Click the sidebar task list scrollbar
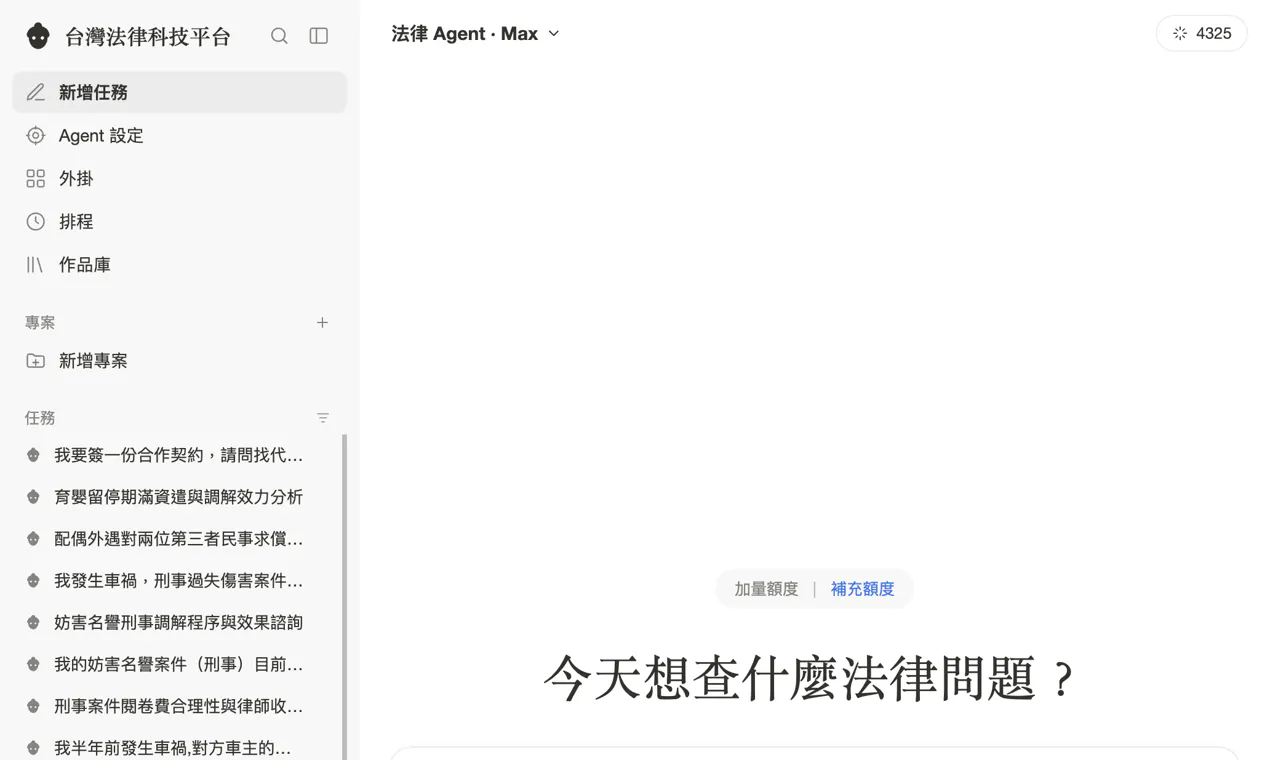The width and height of the screenshot is (1270, 760). point(345,597)
